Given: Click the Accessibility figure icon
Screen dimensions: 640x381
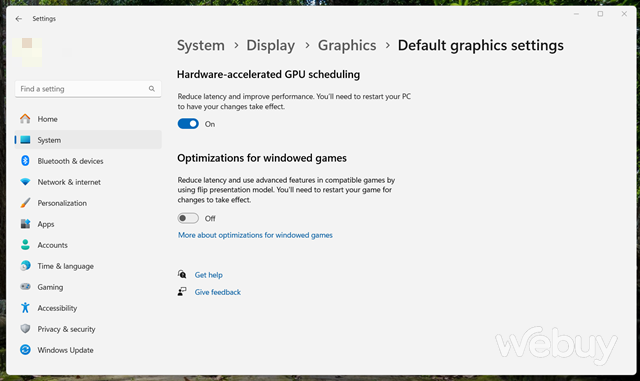Looking at the screenshot, I should click(x=25, y=307).
